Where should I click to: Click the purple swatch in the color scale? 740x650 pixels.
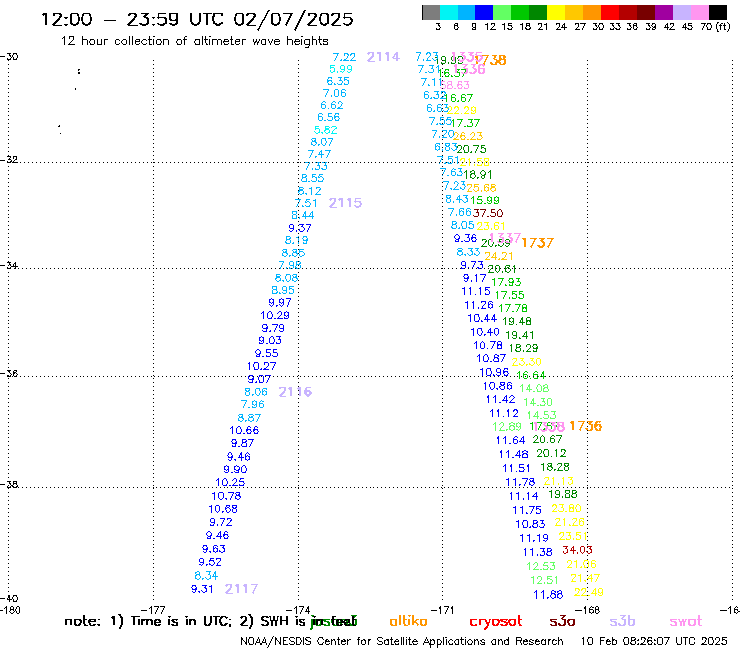pos(664,13)
